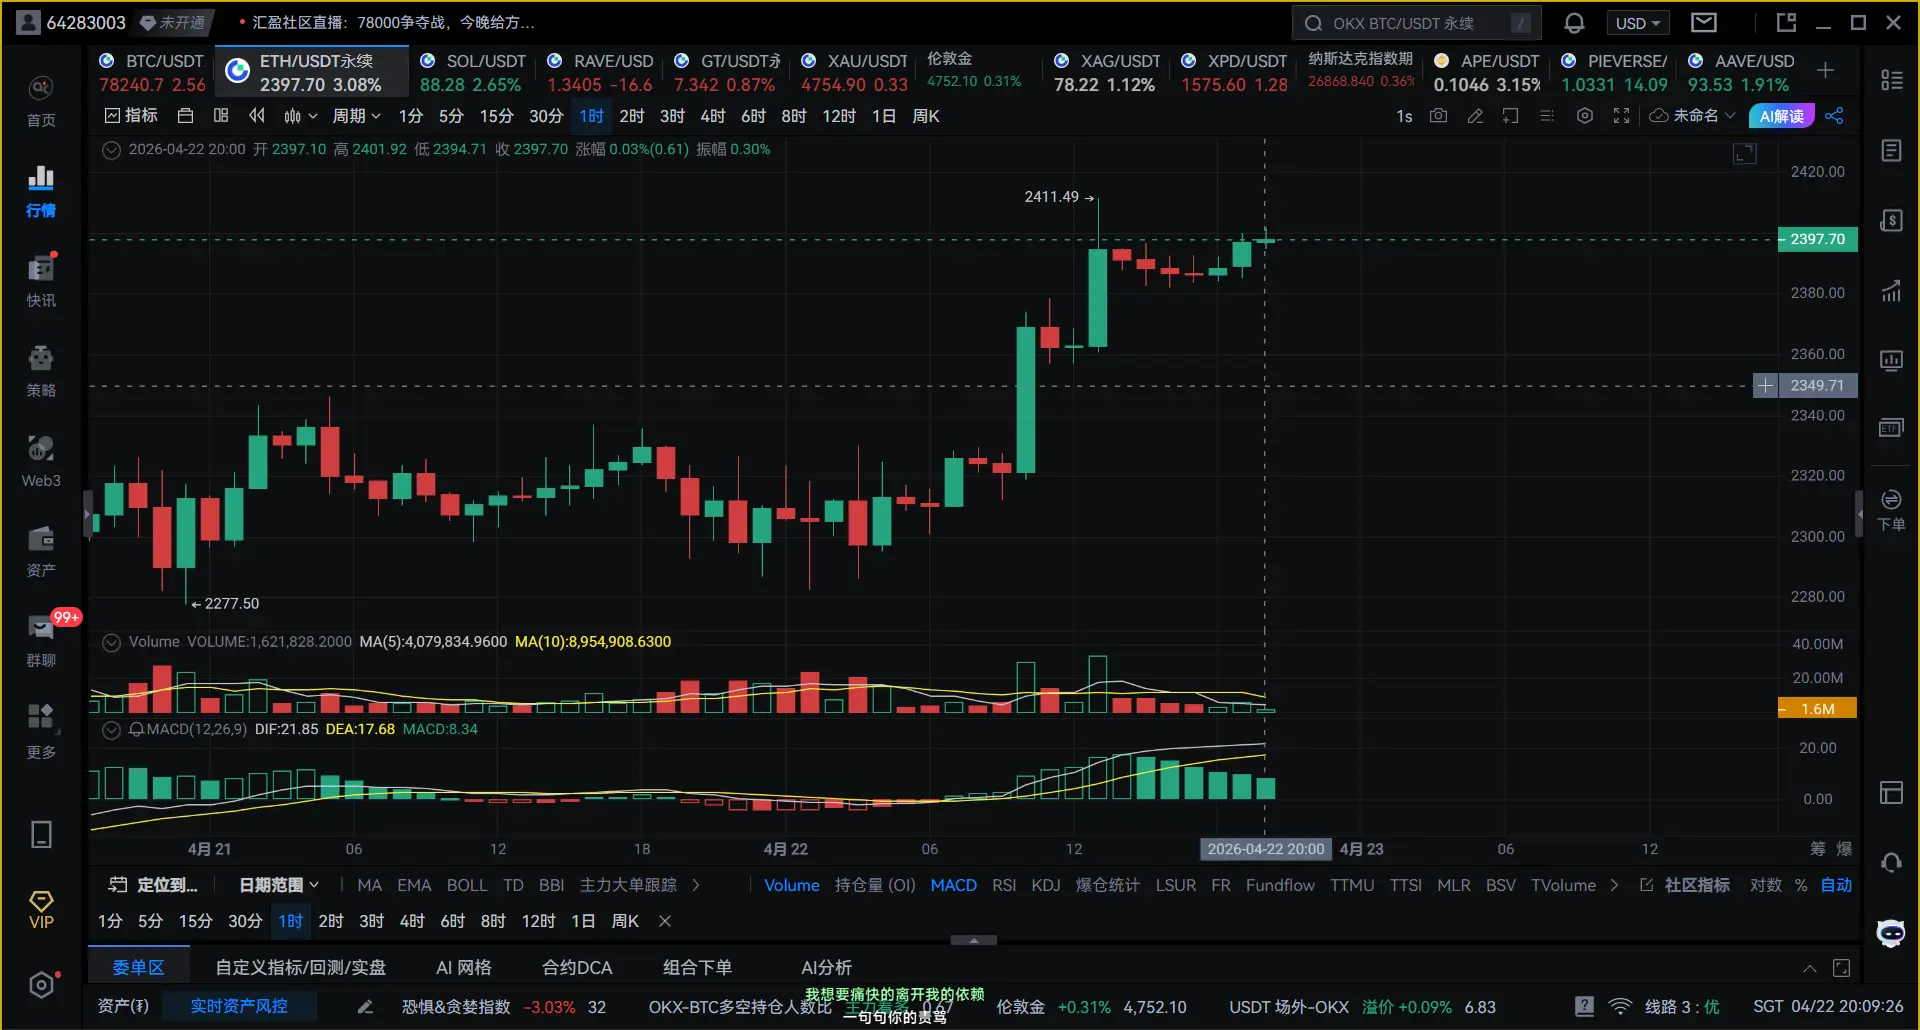Open the notification bell icon

pyautogui.click(x=1574, y=23)
